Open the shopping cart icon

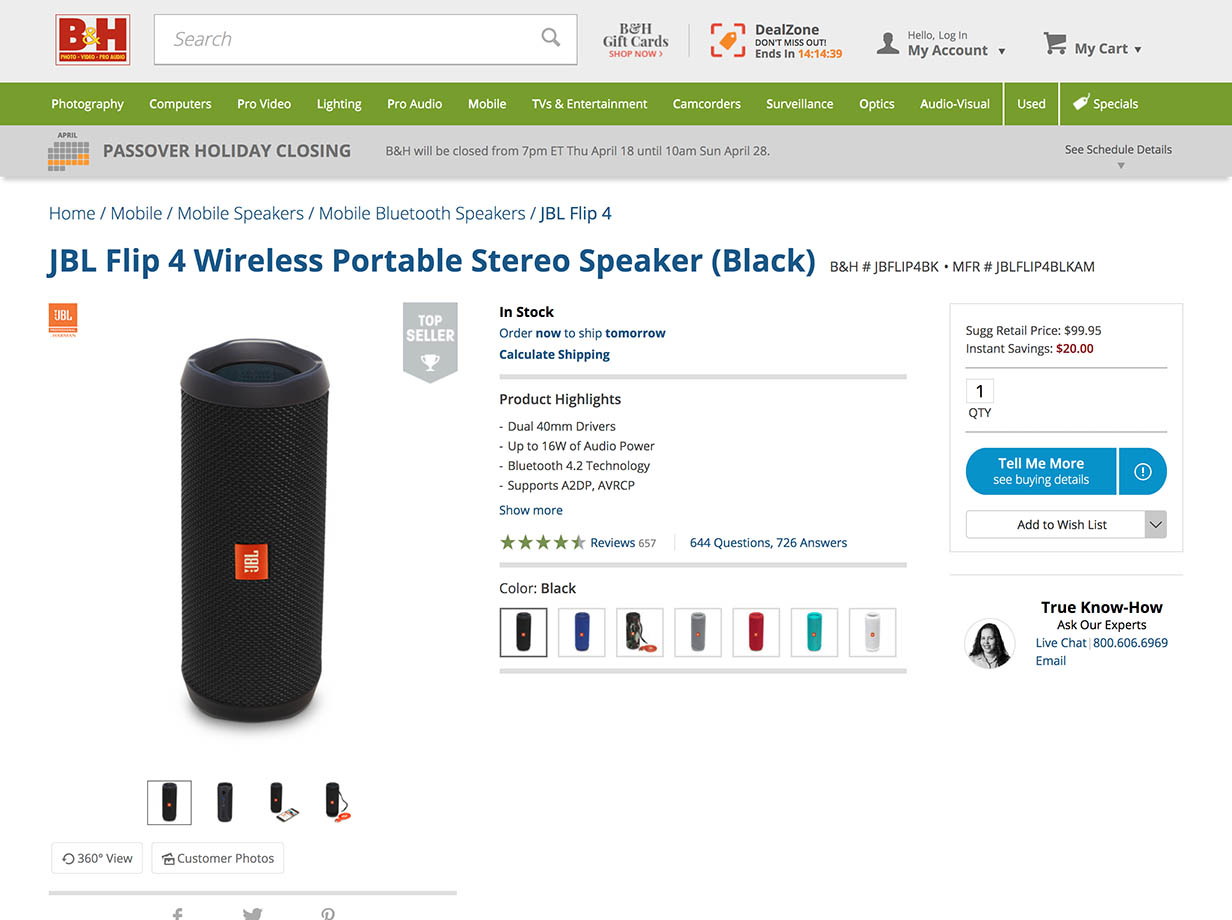(x=1055, y=43)
